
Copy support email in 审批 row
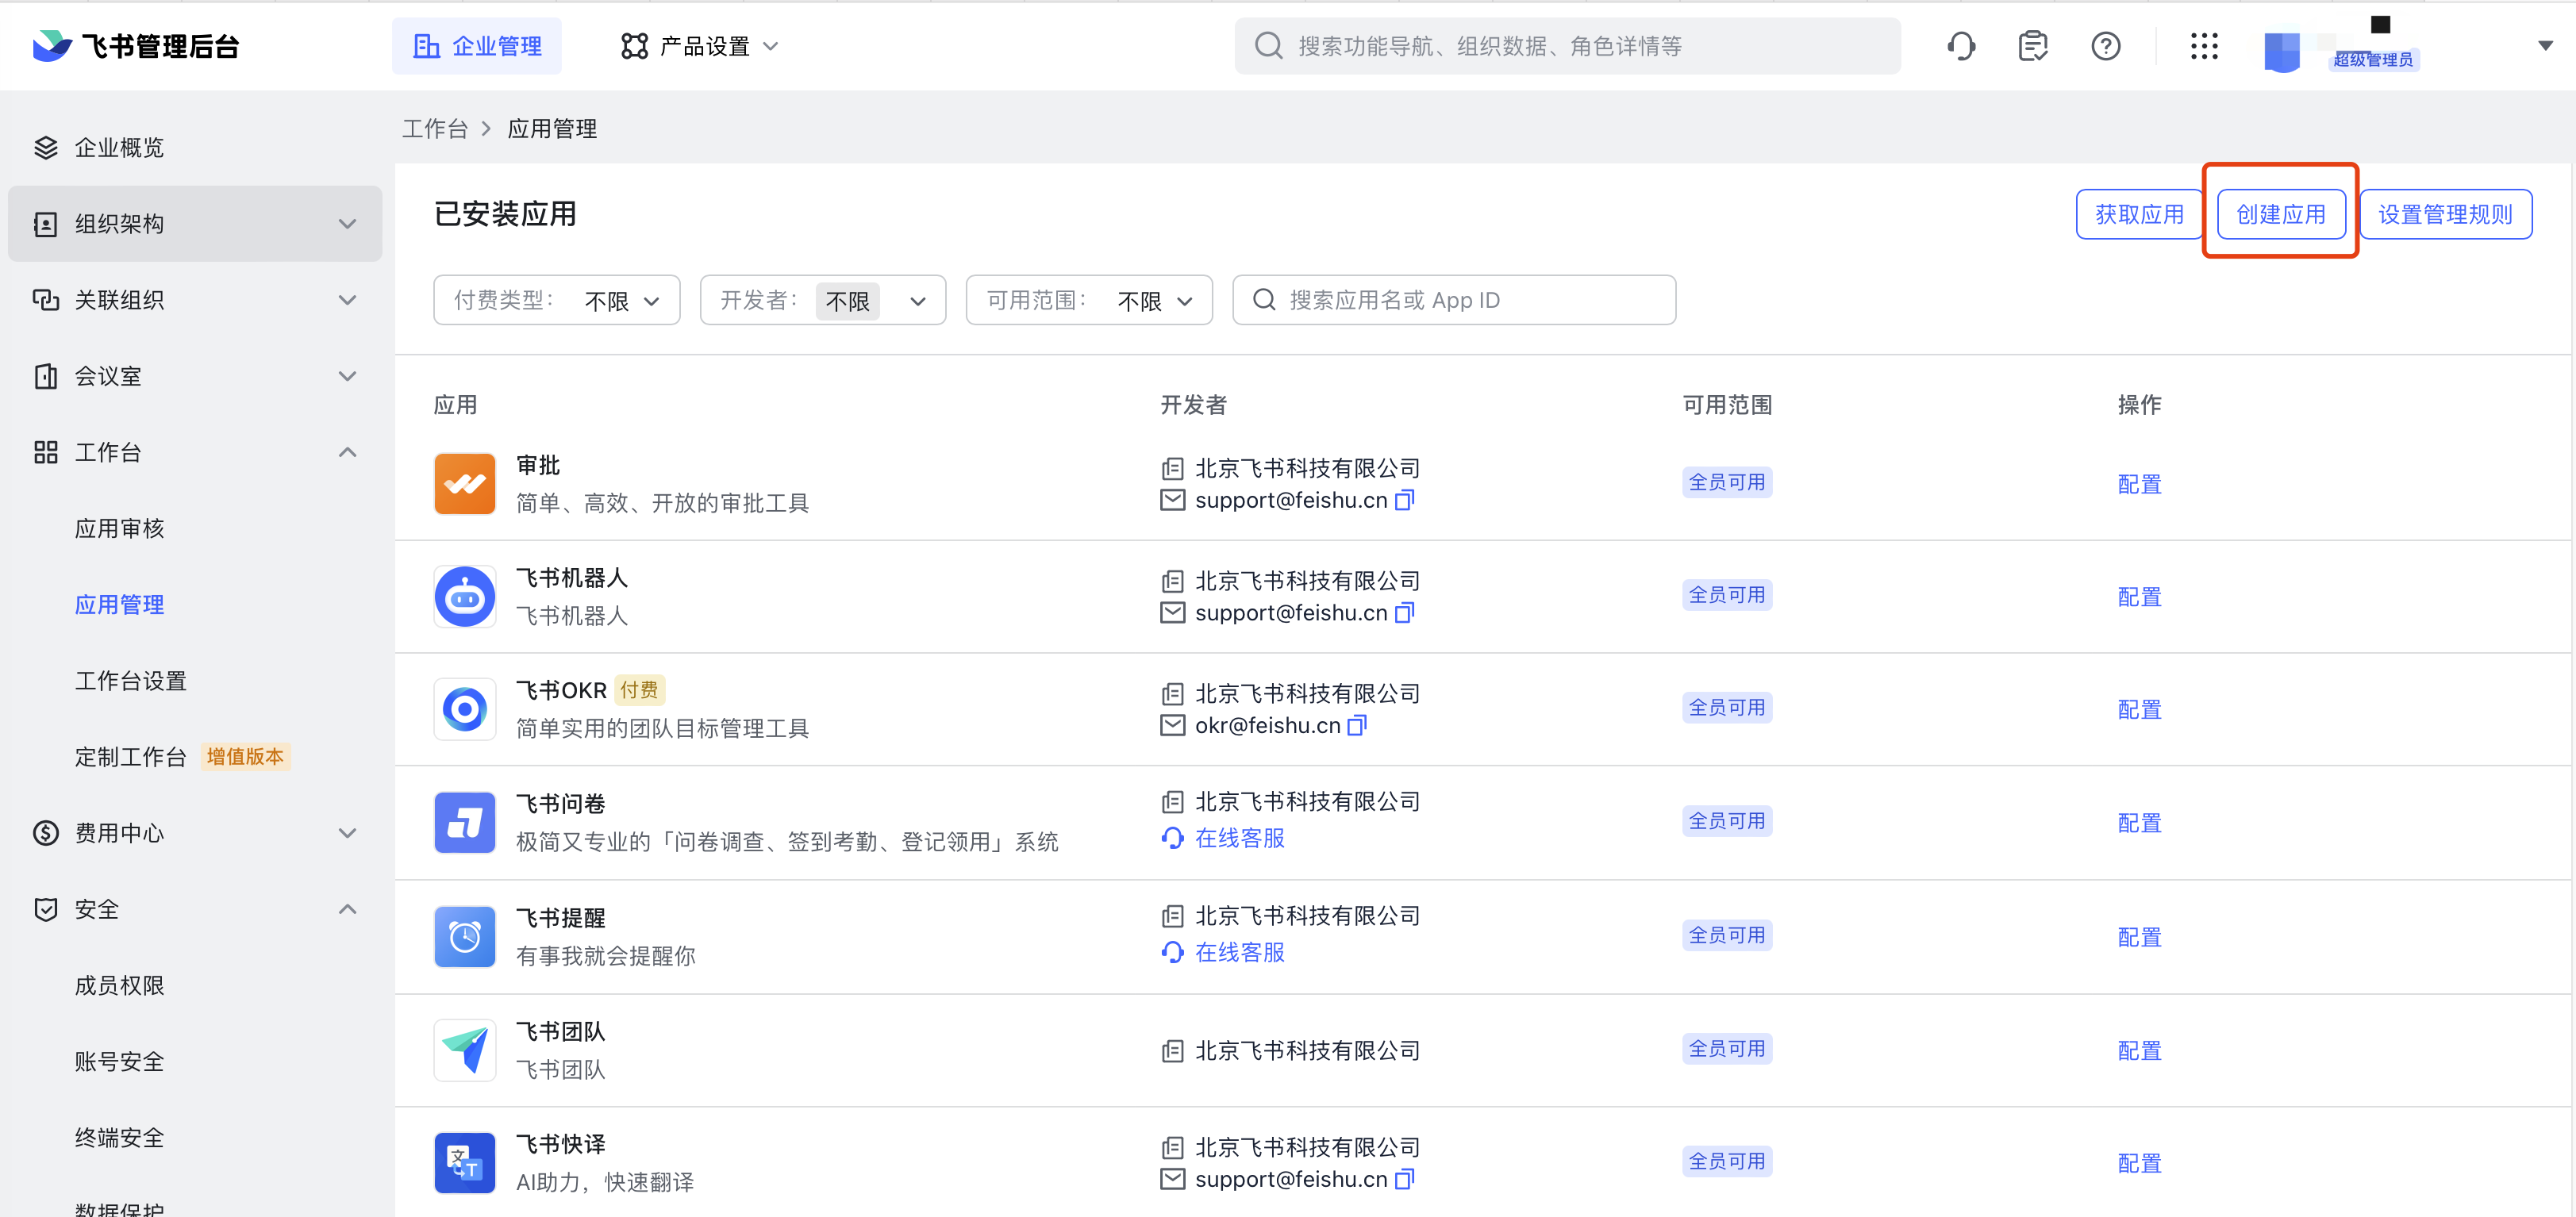(x=1404, y=500)
